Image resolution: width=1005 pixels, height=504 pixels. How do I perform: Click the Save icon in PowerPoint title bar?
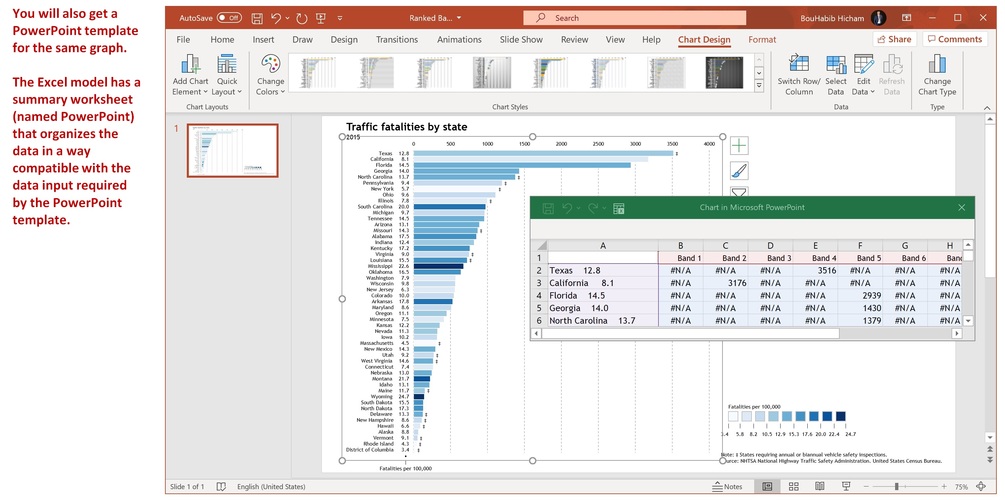[257, 18]
